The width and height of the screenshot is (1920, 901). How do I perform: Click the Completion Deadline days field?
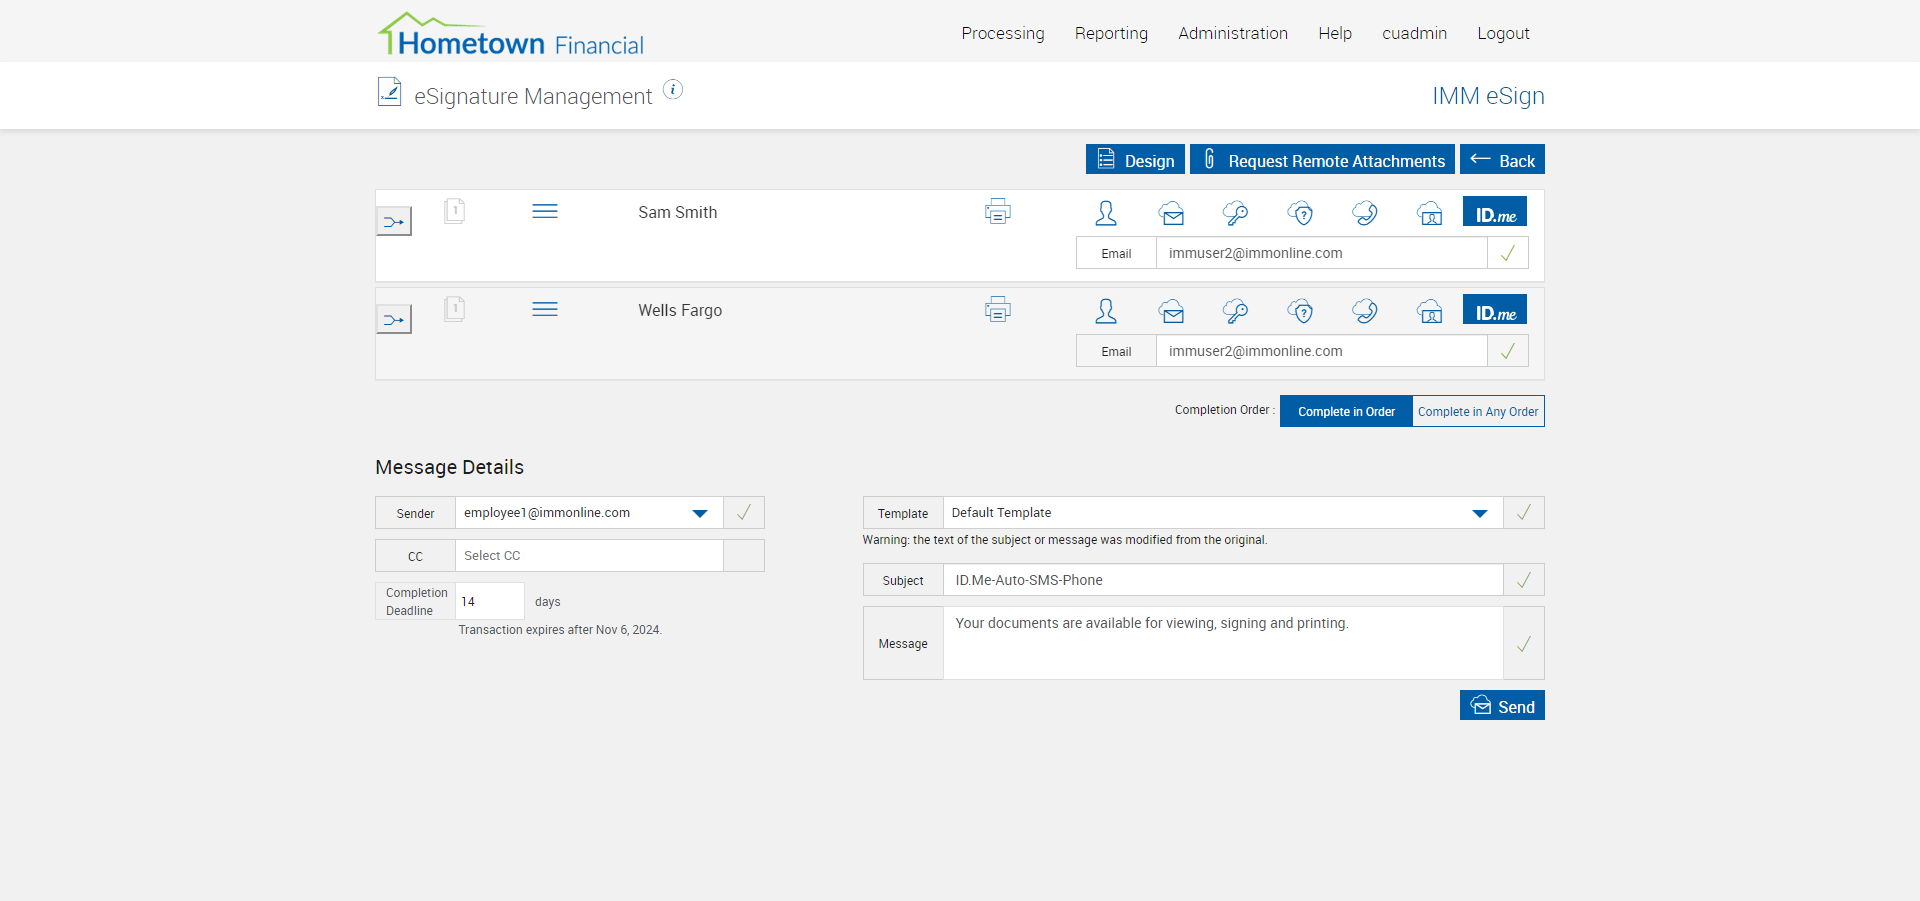490,601
